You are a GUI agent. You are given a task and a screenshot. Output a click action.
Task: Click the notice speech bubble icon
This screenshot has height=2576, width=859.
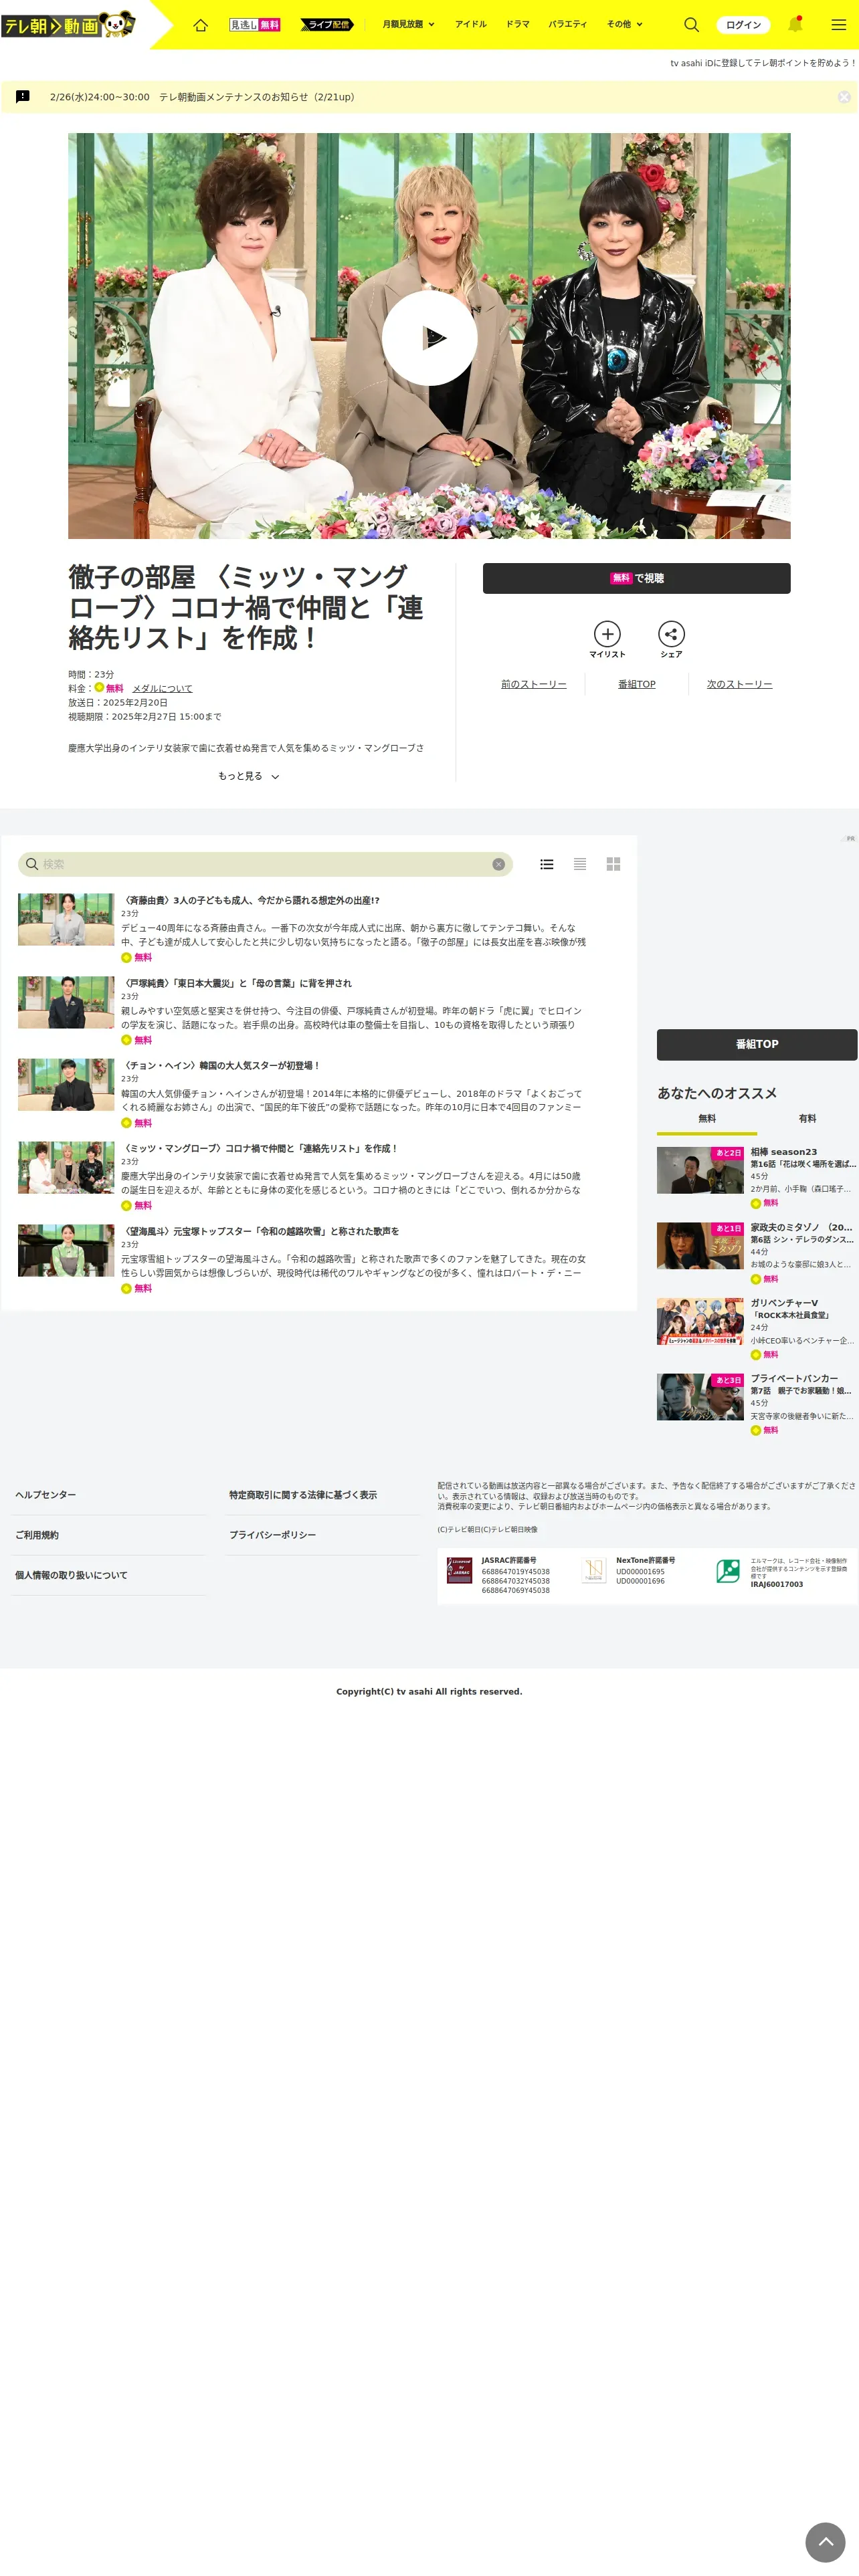[x=23, y=97]
